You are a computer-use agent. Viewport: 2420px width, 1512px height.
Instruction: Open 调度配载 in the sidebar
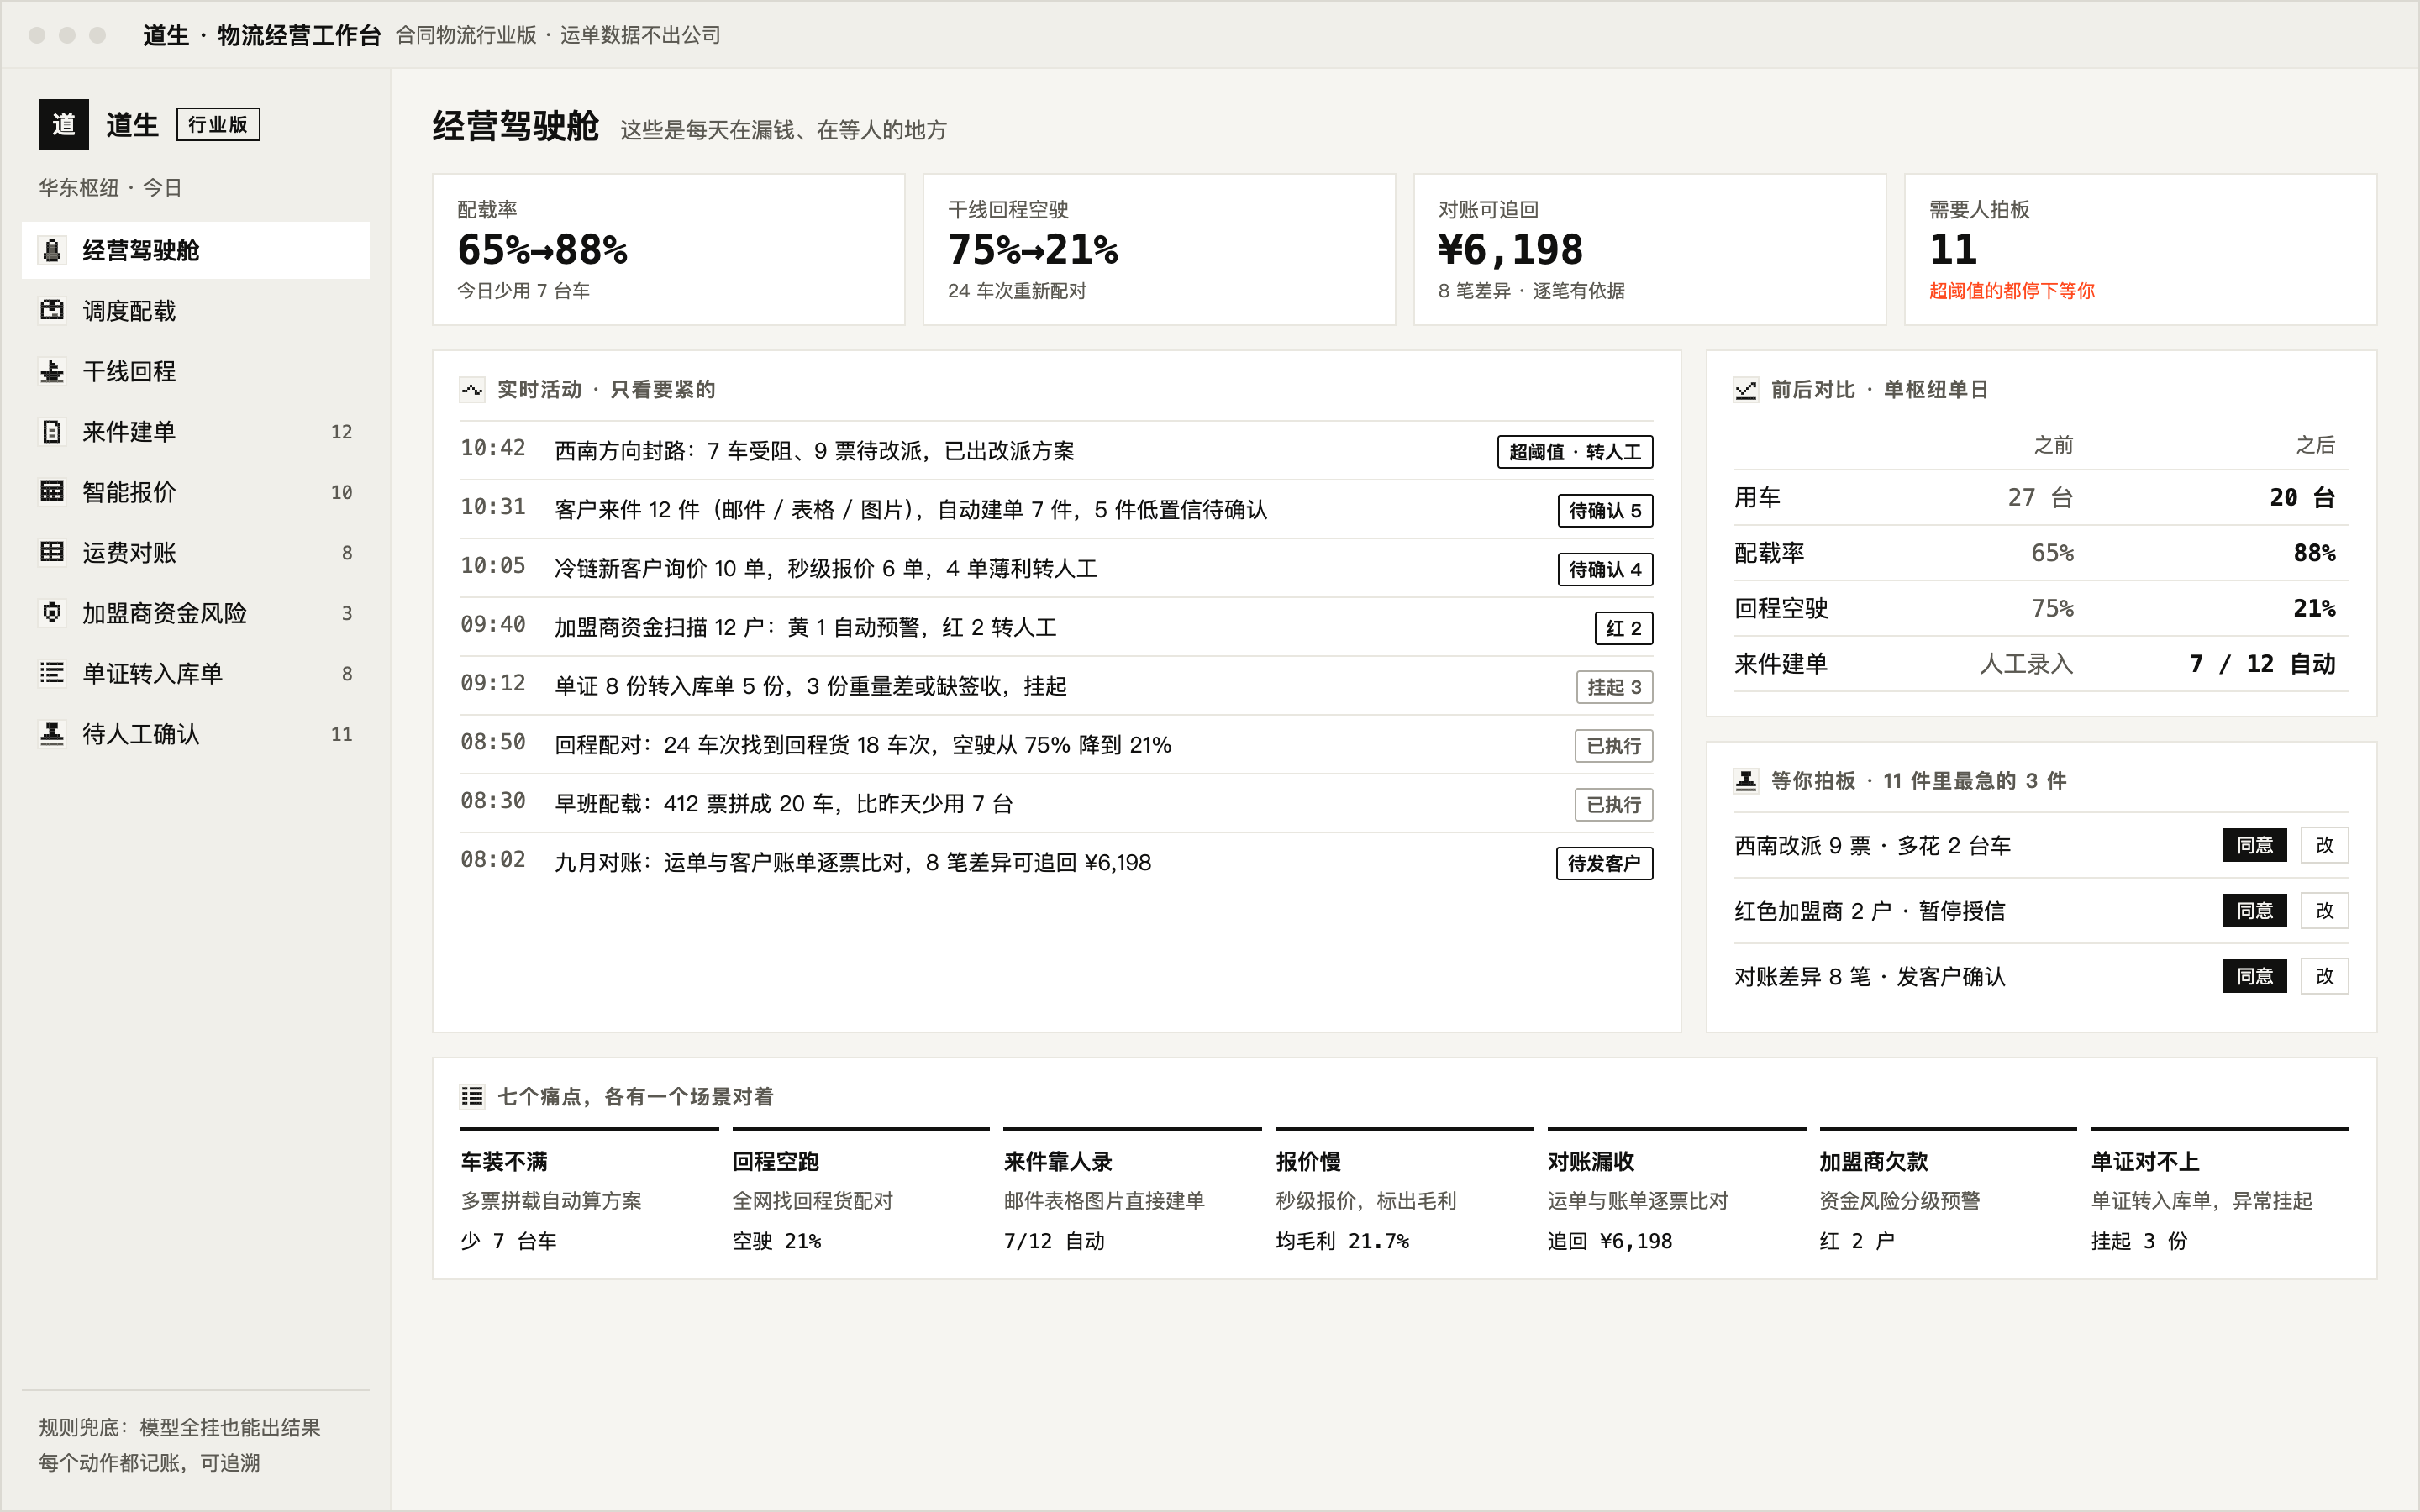(x=196, y=310)
